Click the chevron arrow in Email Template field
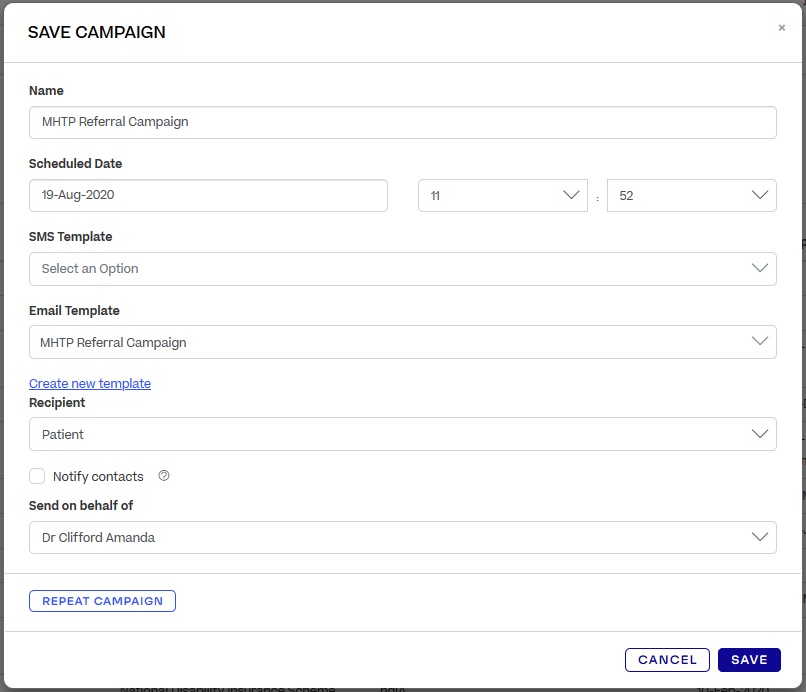806x692 pixels. 760,342
